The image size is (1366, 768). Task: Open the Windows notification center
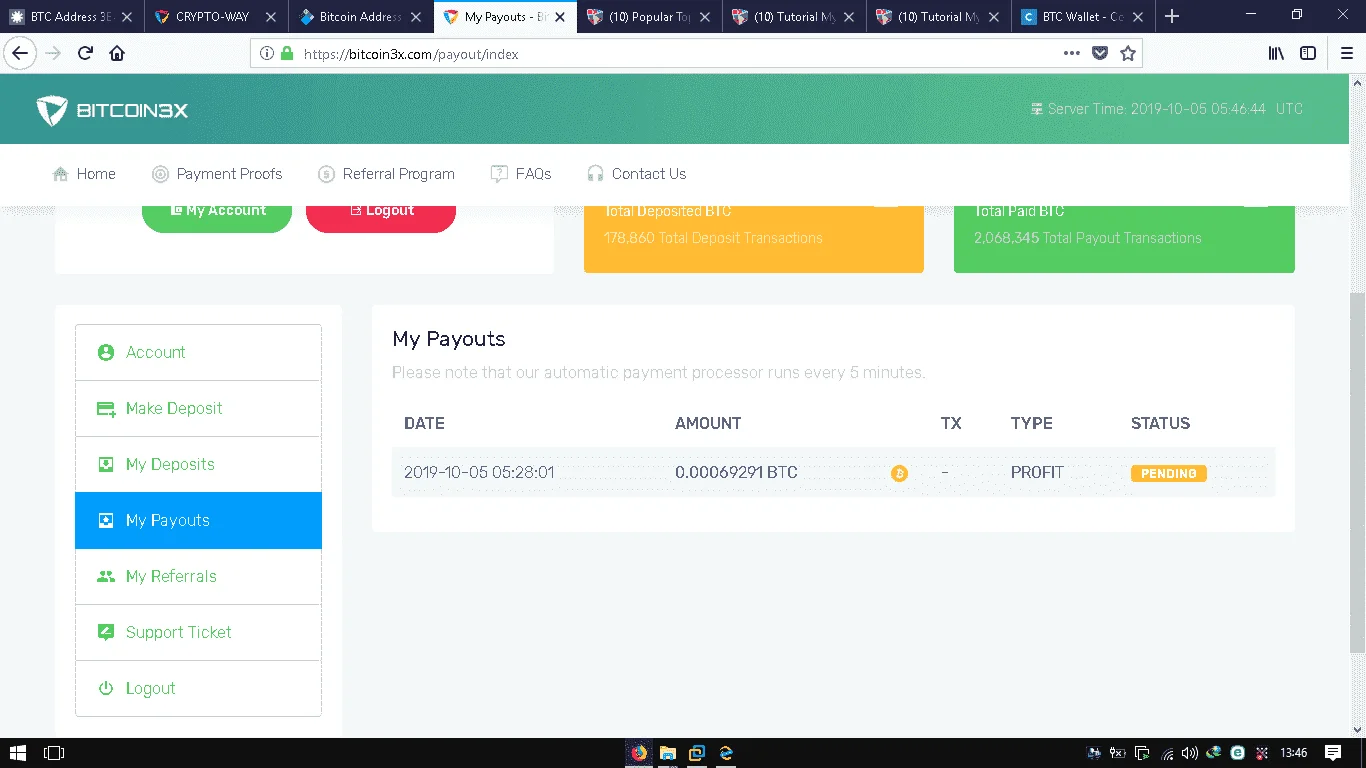(1333, 753)
